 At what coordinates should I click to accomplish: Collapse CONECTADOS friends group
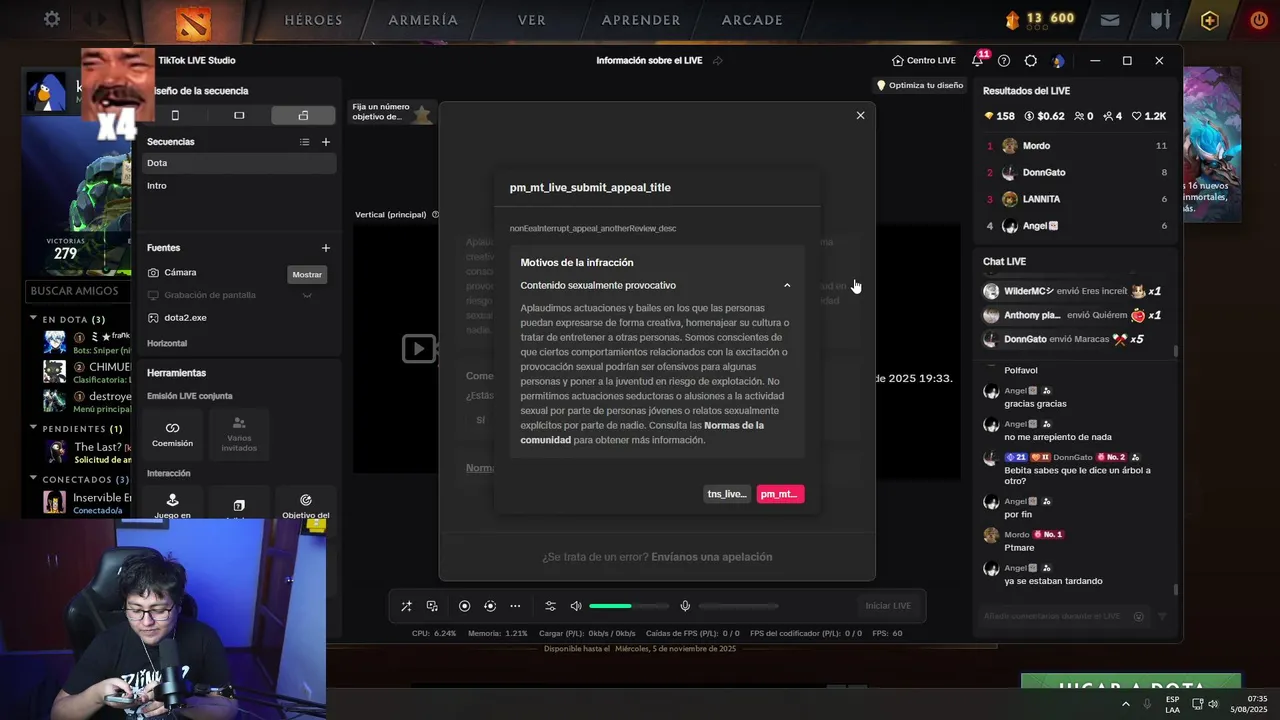tap(33, 479)
